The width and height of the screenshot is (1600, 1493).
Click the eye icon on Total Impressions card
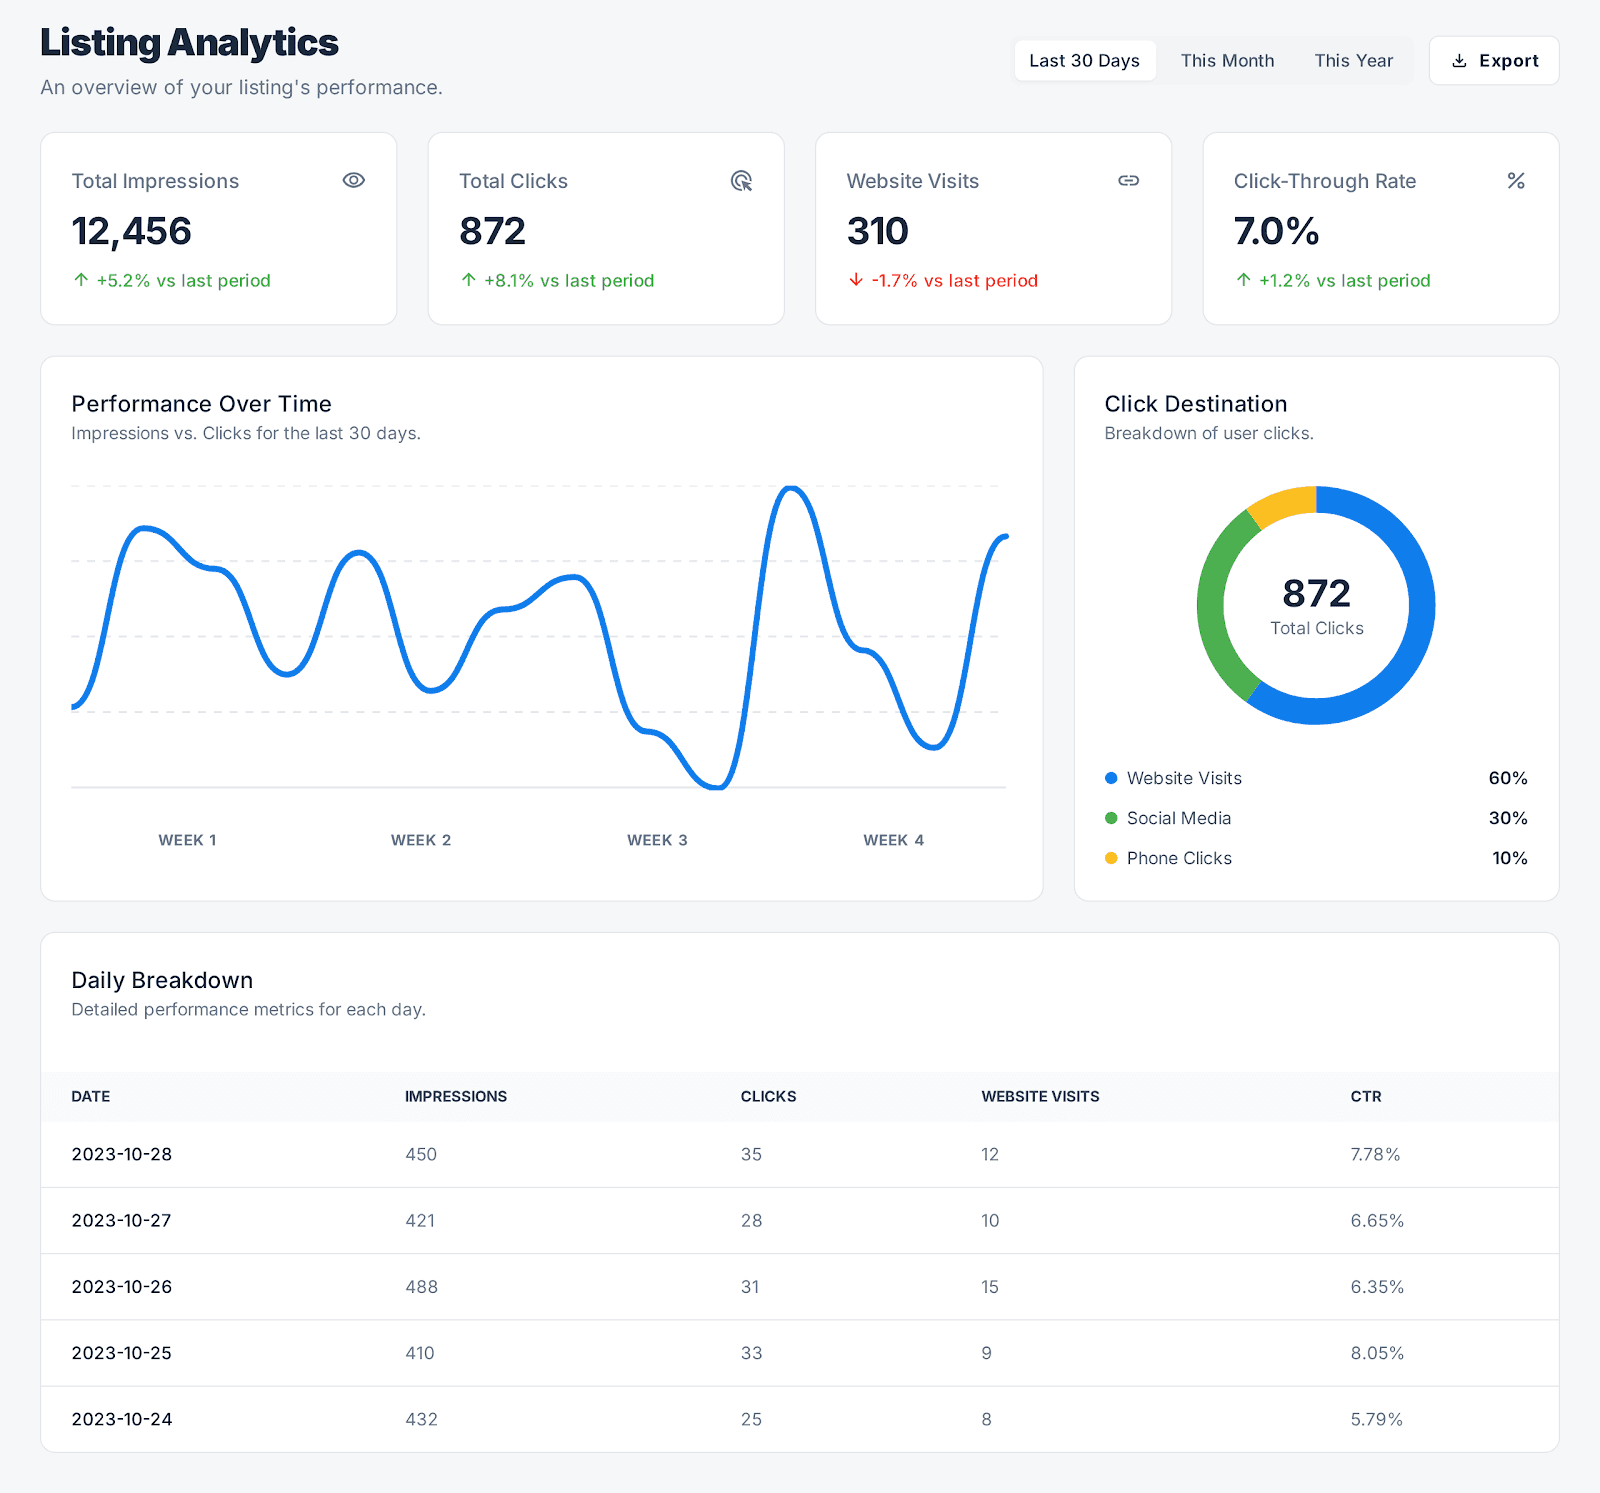point(354,181)
